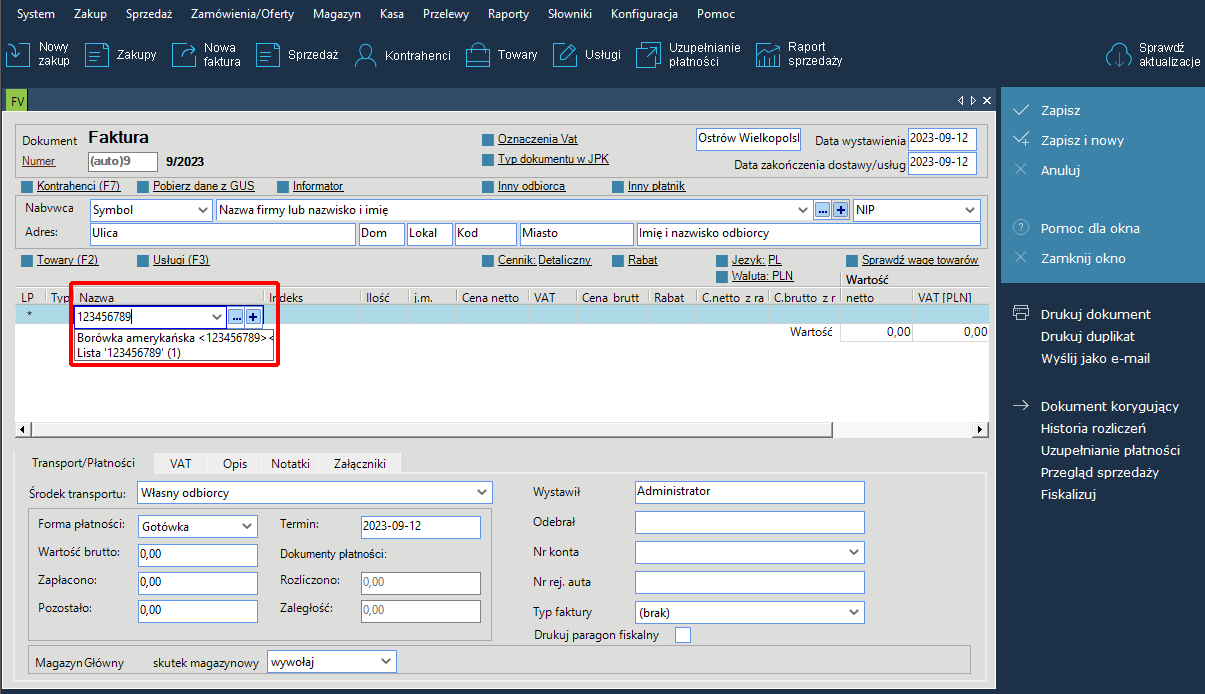The image size is (1205, 694).
Task: Click the Ulica address input field
Action: [222, 234]
